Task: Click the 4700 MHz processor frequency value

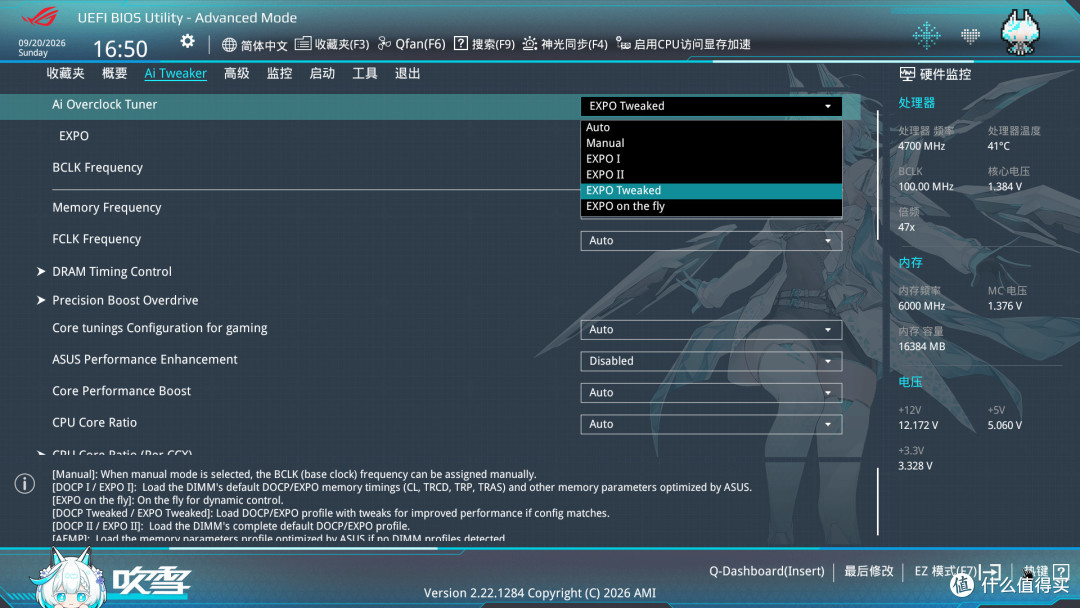Action: (x=922, y=146)
